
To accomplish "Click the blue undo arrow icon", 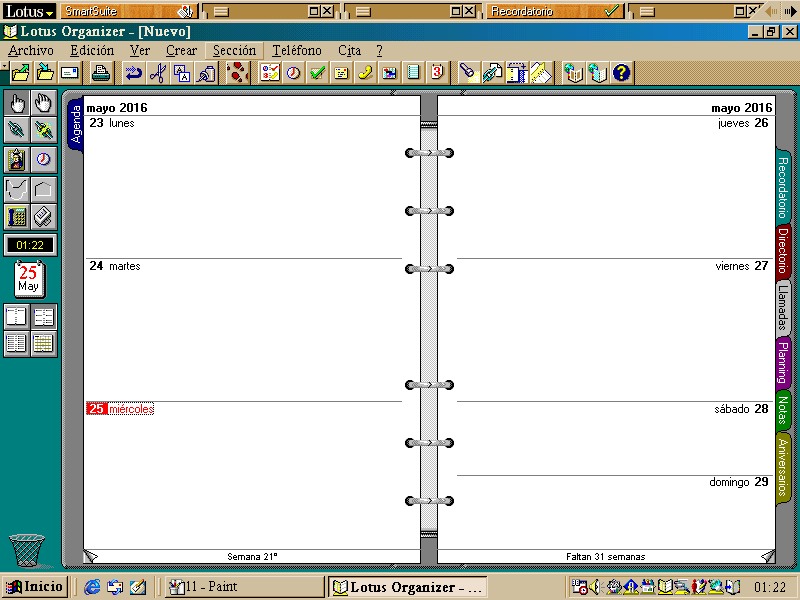I will 134,72.
